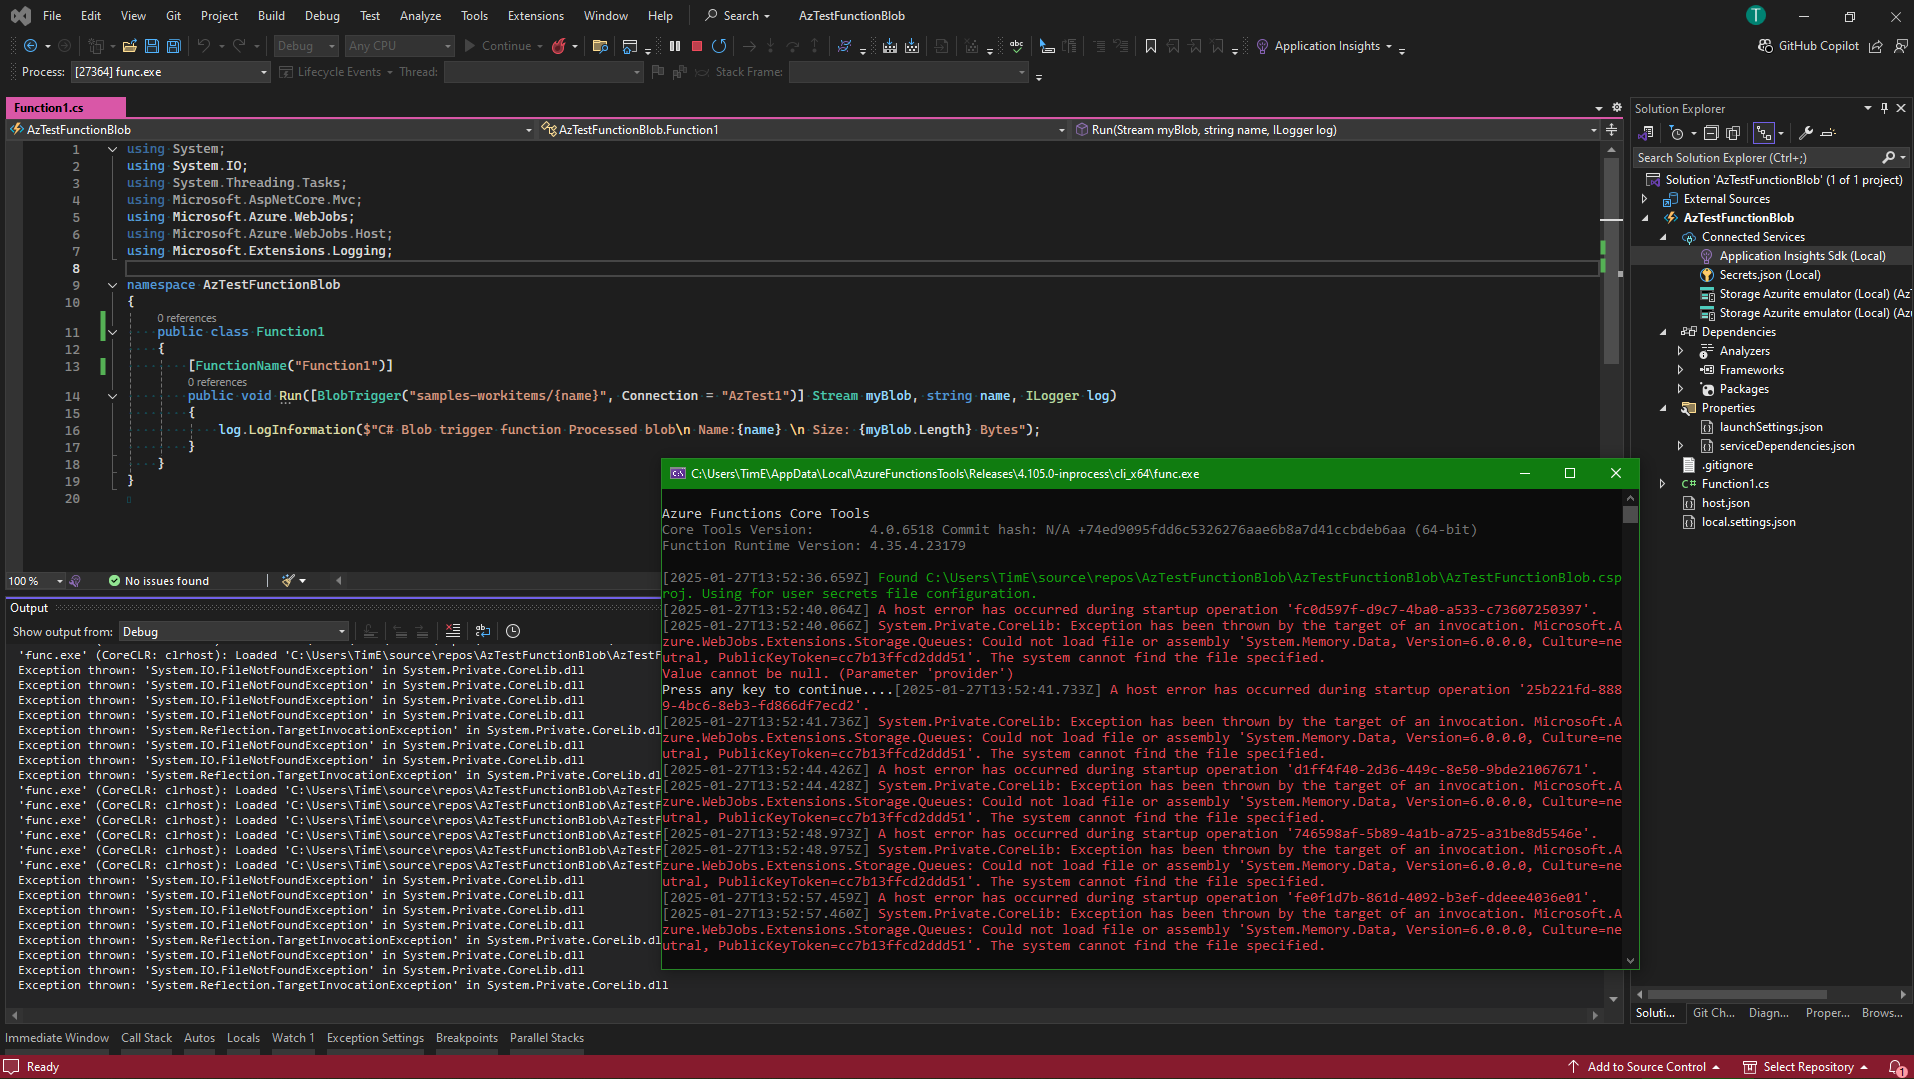Expand the Function1.cs tree node
This screenshot has height=1079, width=1914.
[x=1664, y=484]
